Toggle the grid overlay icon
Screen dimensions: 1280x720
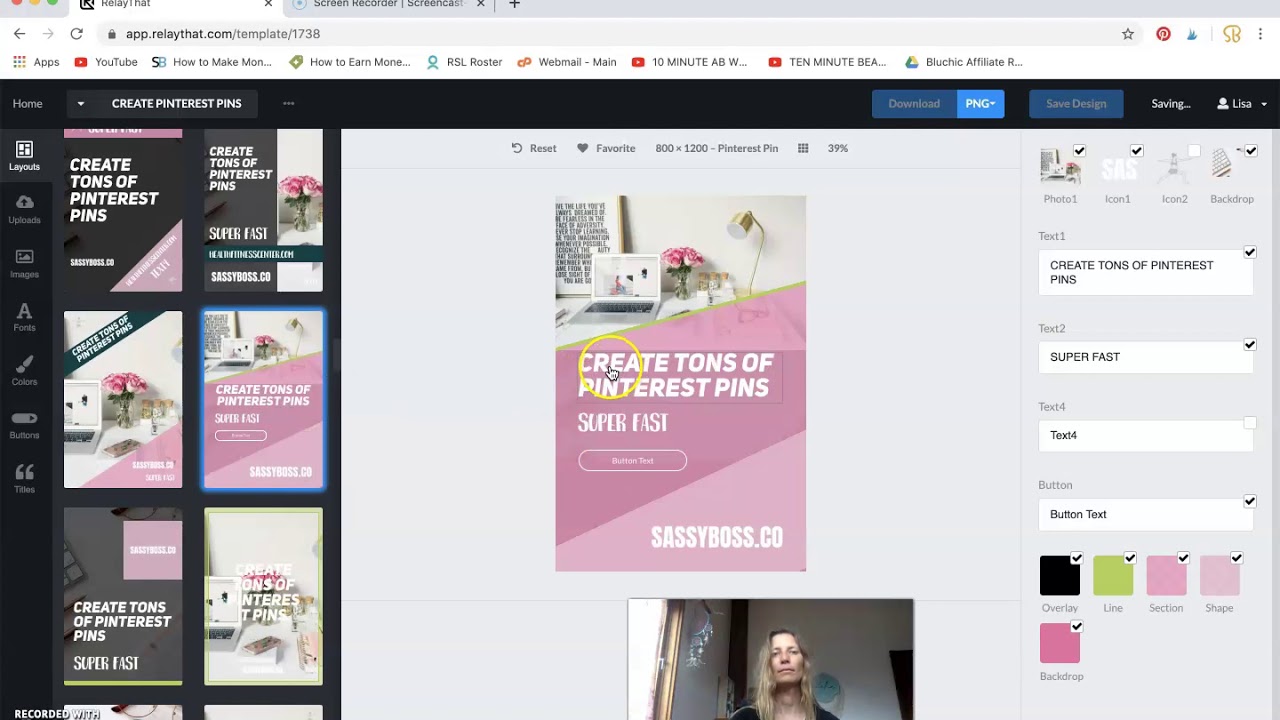(x=803, y=148)
